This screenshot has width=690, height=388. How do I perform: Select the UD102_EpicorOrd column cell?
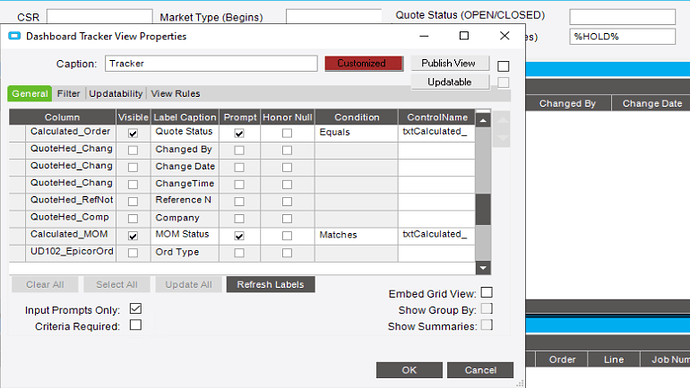click(x=71, y=252)
